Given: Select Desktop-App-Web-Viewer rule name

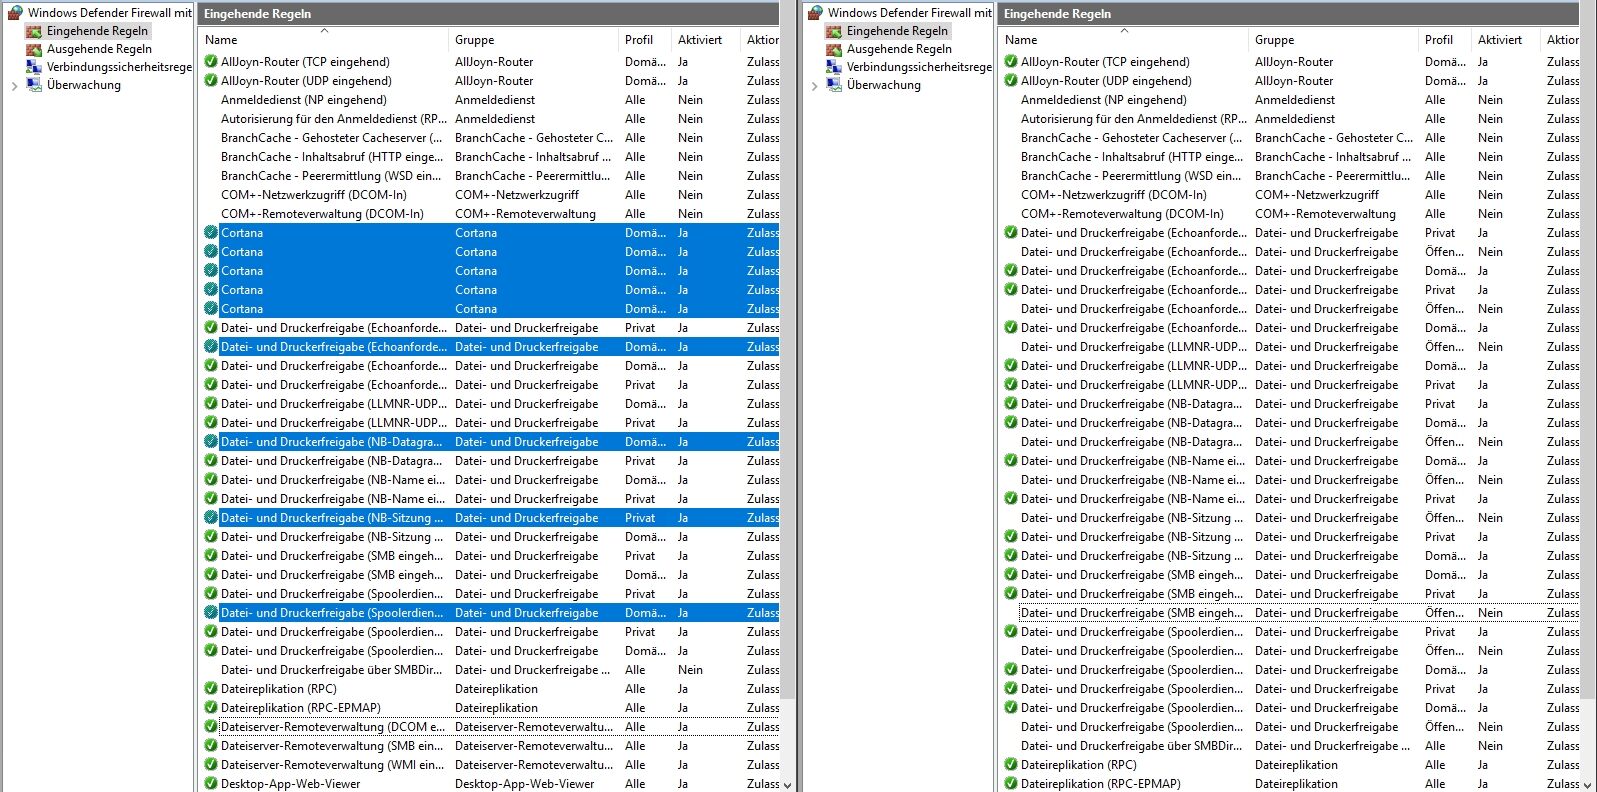Looking at the screenshot, I should [x=290, y=784].
